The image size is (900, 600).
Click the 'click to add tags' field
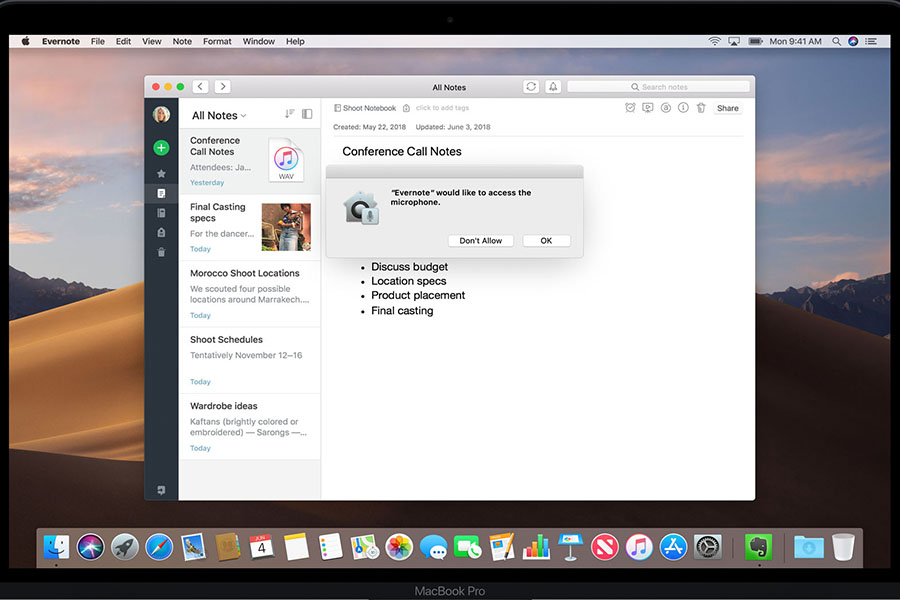click(x=442, y=108)
